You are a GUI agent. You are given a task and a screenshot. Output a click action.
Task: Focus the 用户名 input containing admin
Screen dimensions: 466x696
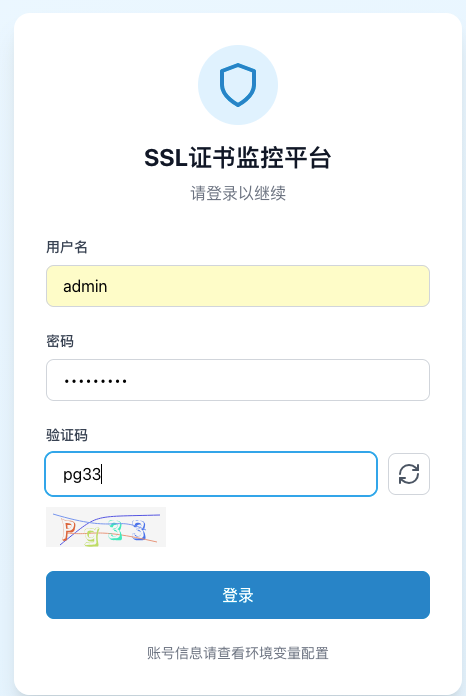tap(238, 286)
